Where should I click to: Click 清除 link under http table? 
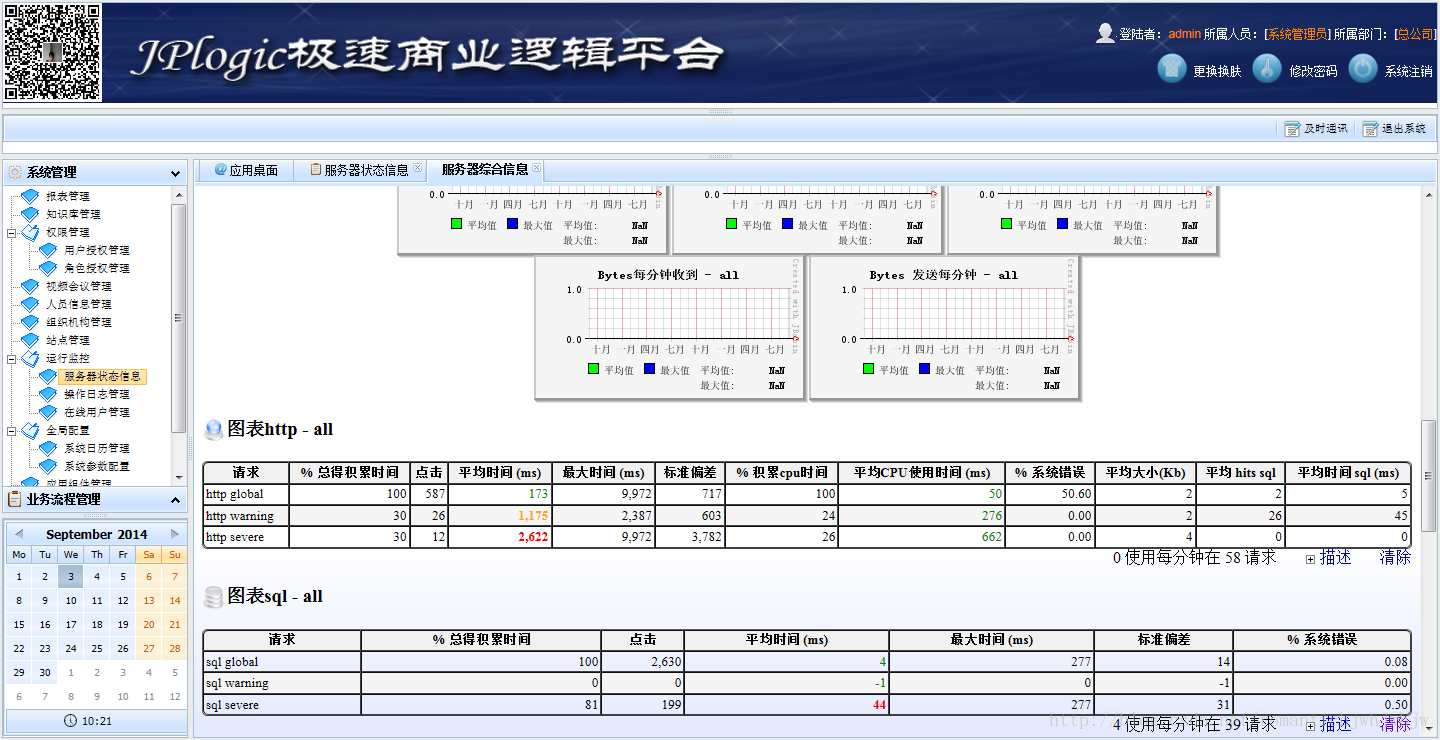point(1395,558)
